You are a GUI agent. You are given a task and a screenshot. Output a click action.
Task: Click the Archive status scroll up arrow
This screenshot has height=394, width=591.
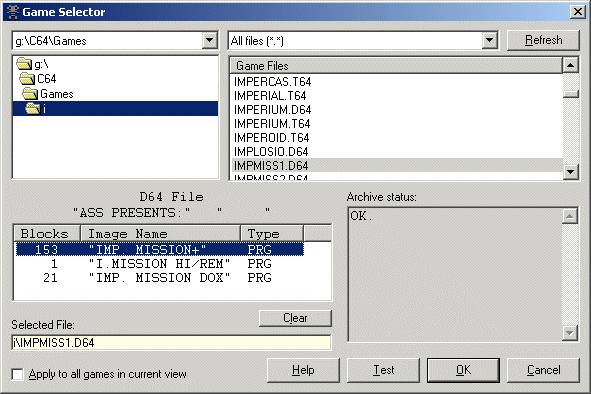point(570,216)
